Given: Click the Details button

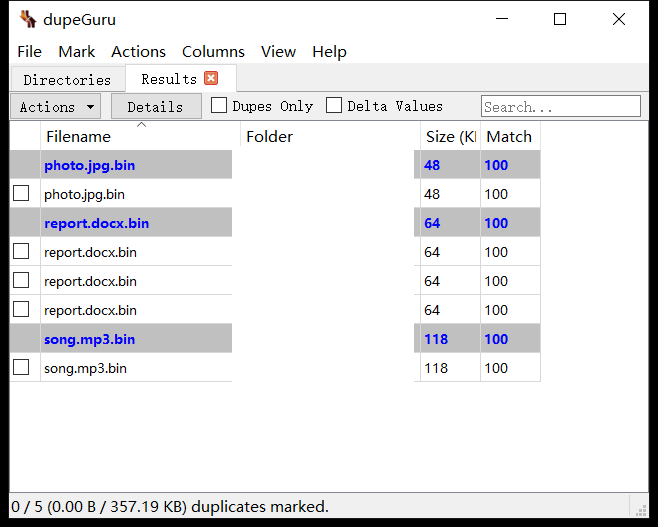Looking at the screenshot, I should 156,107.
